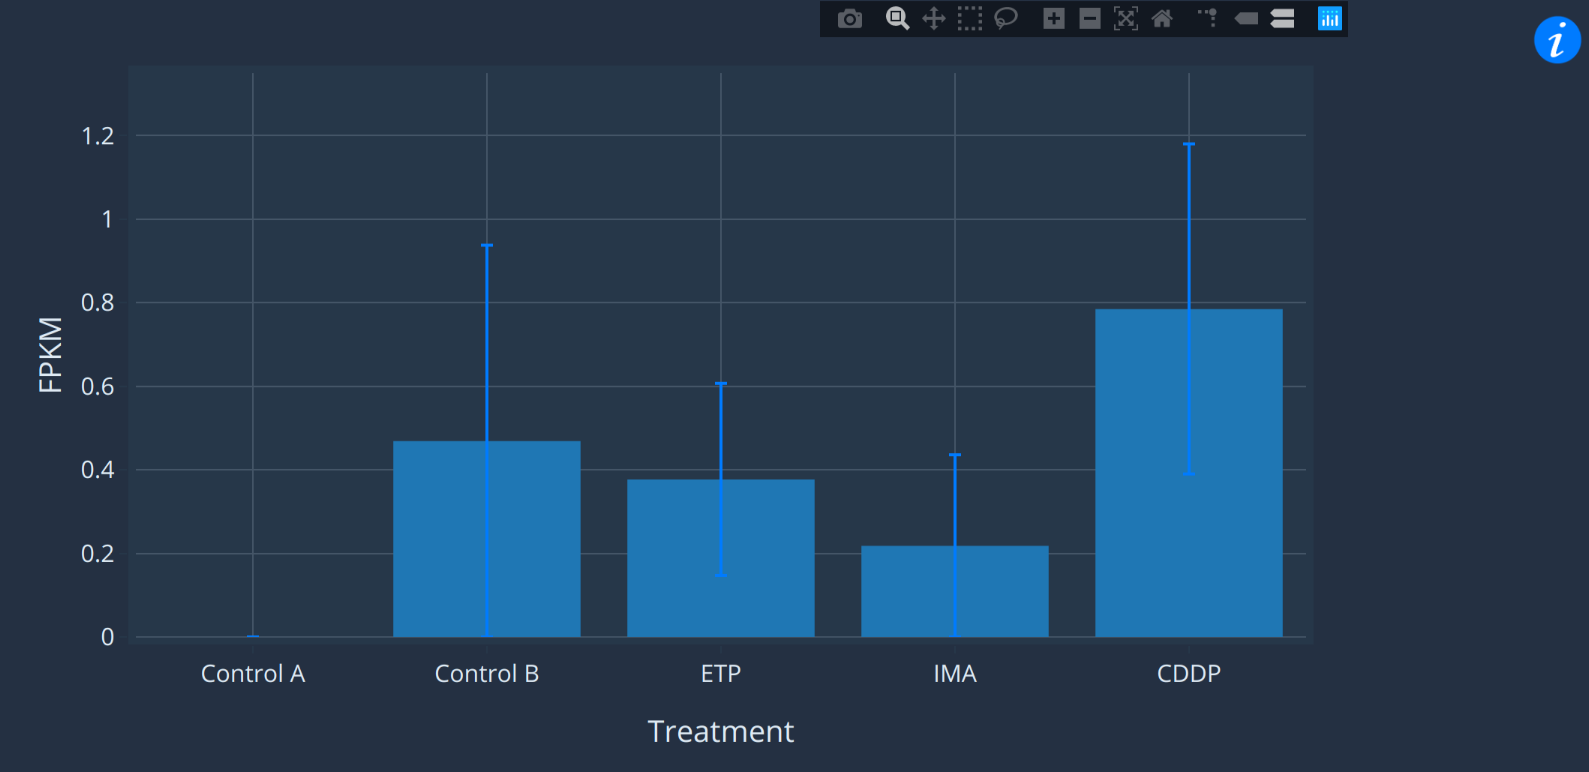
Task: Click the Zoom Out minus button
Action: tap(1090, 19)
